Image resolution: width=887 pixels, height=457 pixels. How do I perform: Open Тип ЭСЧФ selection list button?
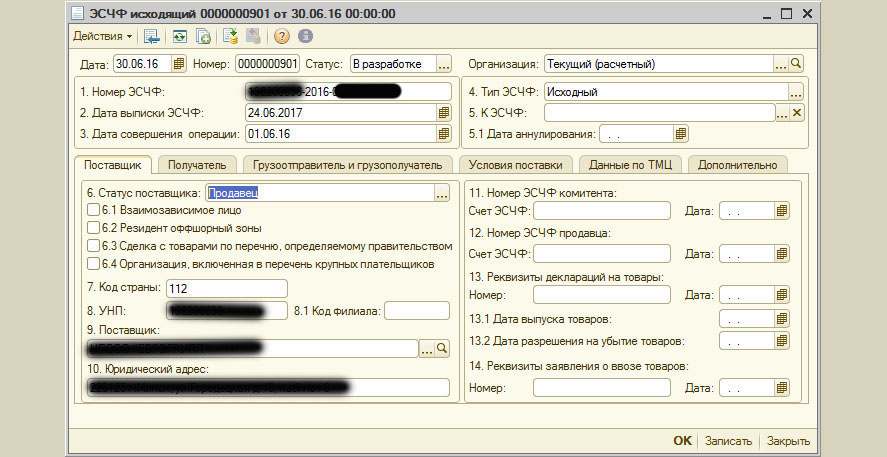pyautogui.click(x=796, y=91)
